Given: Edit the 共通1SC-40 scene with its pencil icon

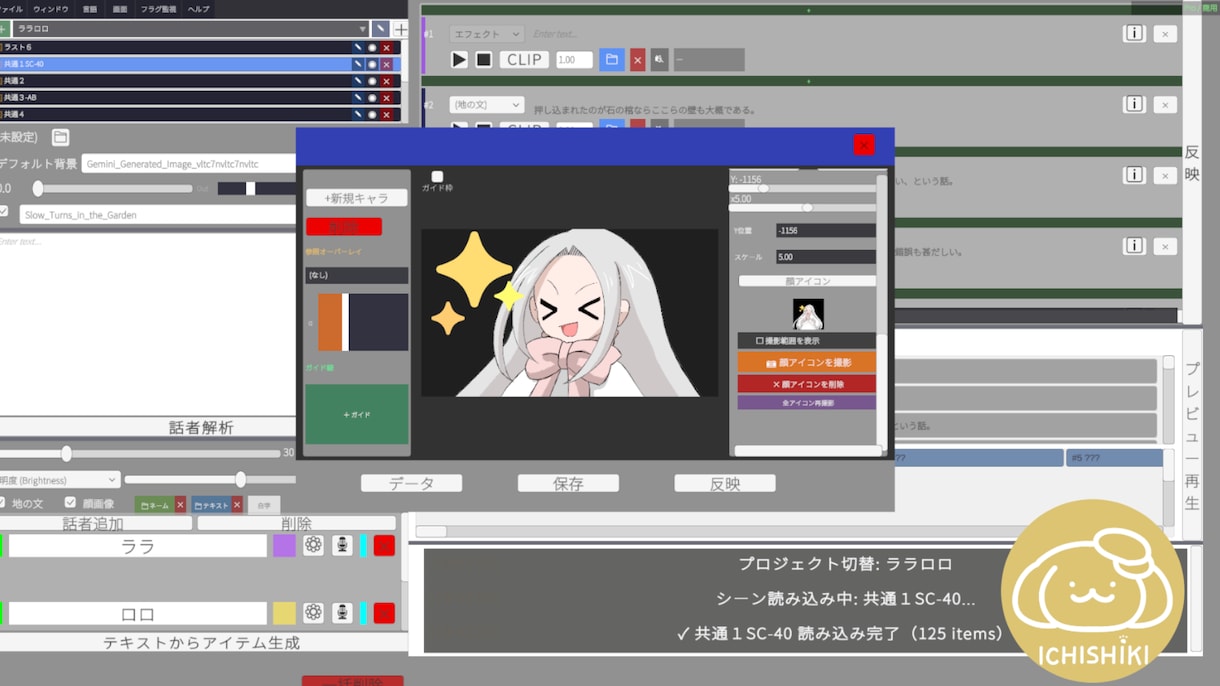Looking at the screenshot, I should pyautogui.click(x=358, y=64).
